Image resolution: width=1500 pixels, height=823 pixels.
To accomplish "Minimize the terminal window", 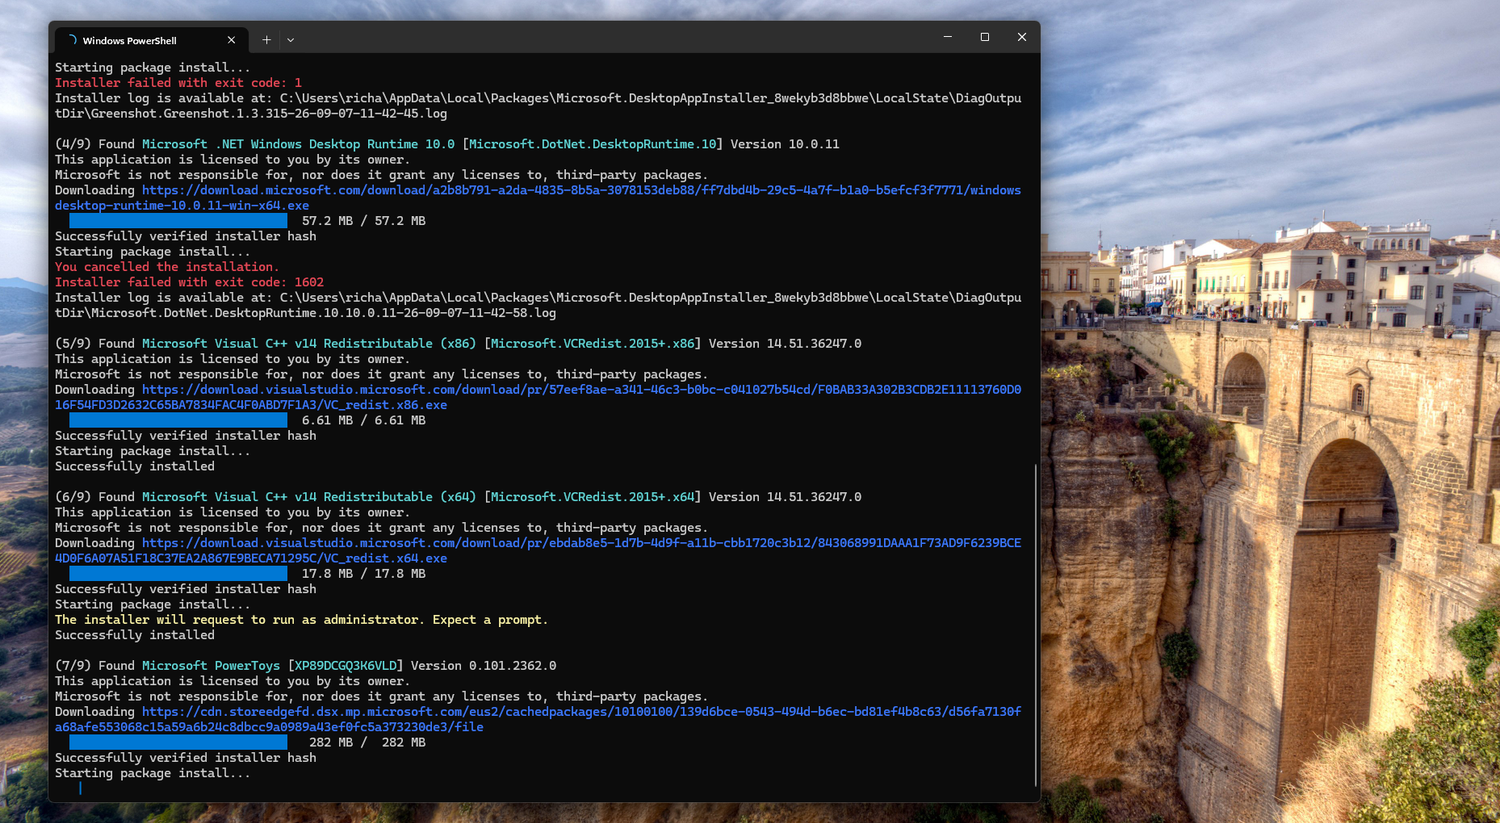I will point(947,37).
